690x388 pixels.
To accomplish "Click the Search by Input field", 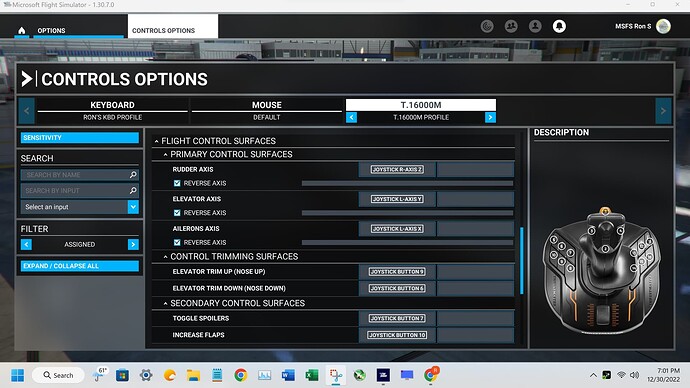I will 80,190.
